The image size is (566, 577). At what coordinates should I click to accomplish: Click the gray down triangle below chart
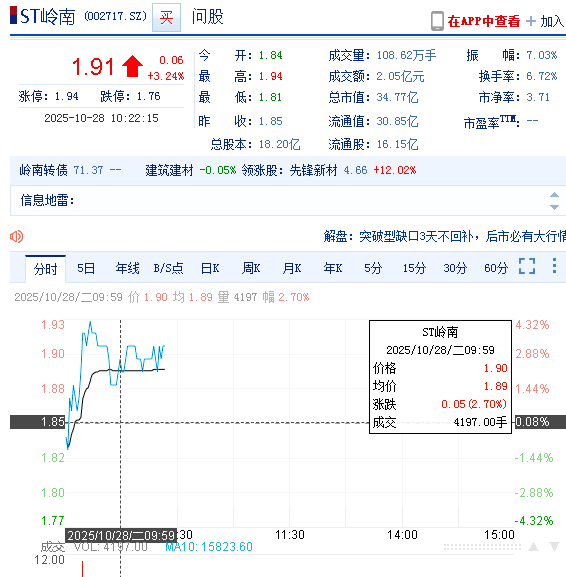[x=554, y=546]
